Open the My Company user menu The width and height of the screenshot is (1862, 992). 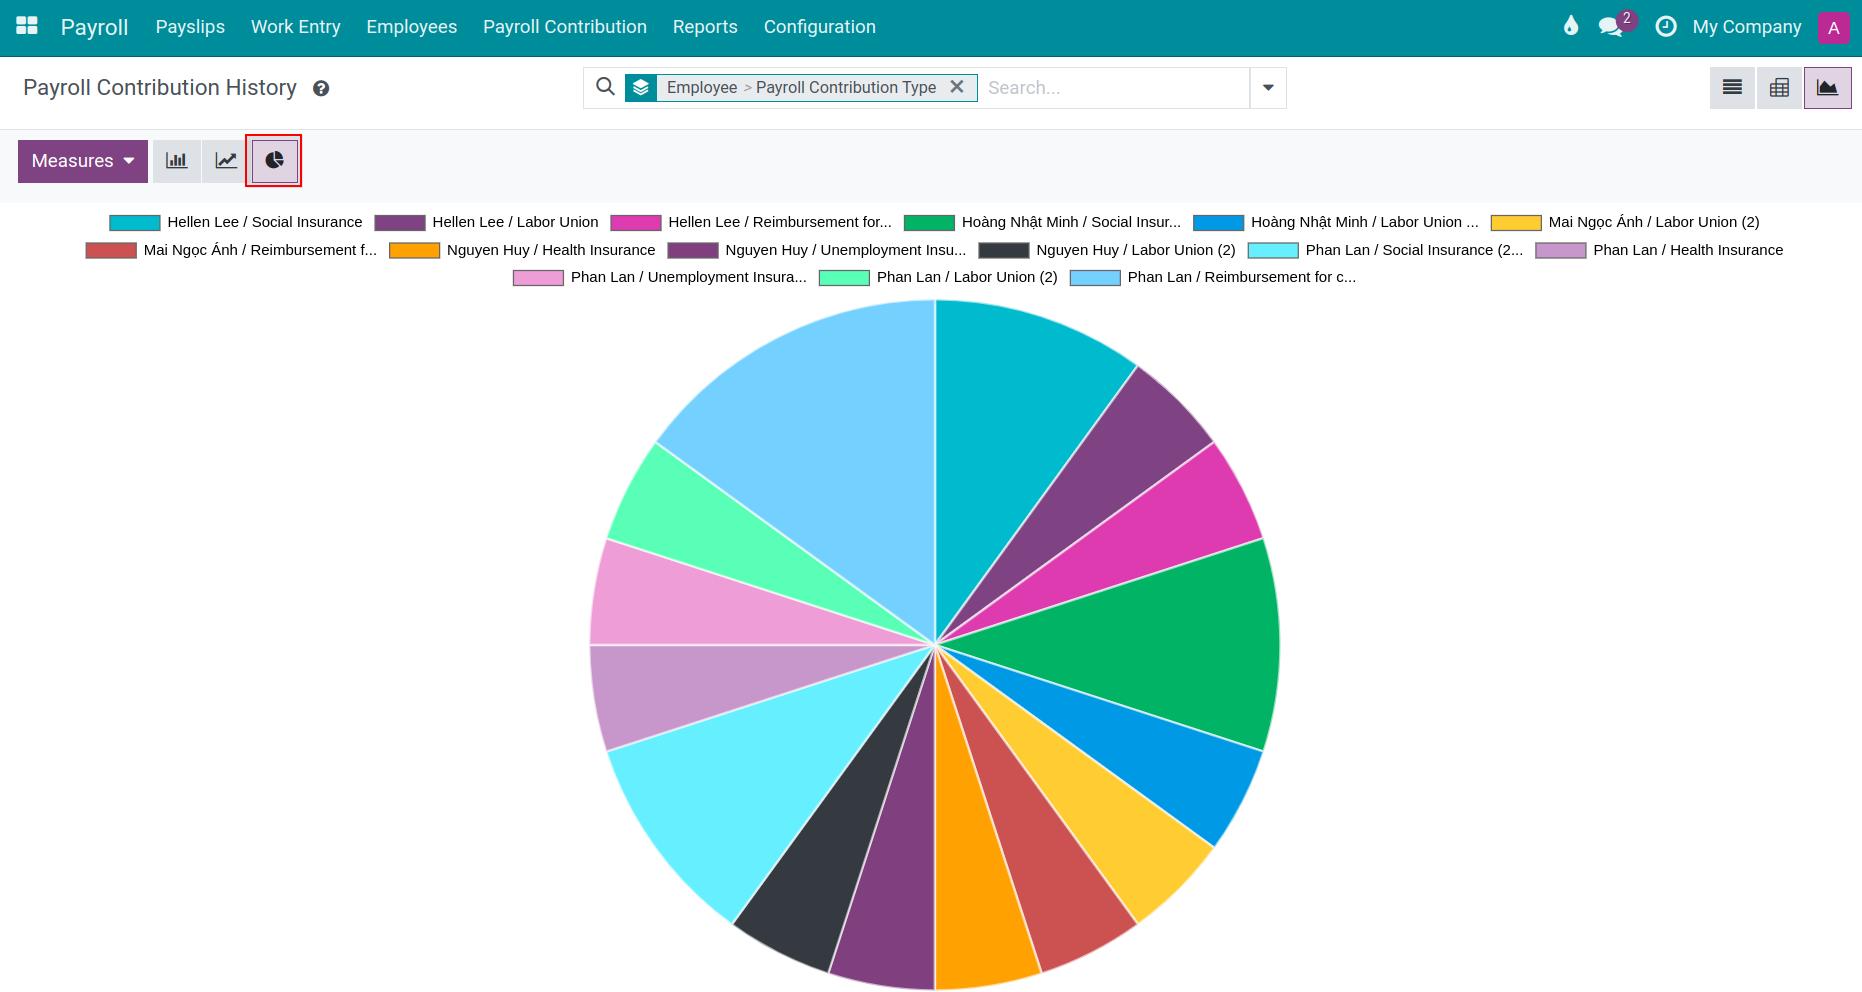coord(1746,27)
